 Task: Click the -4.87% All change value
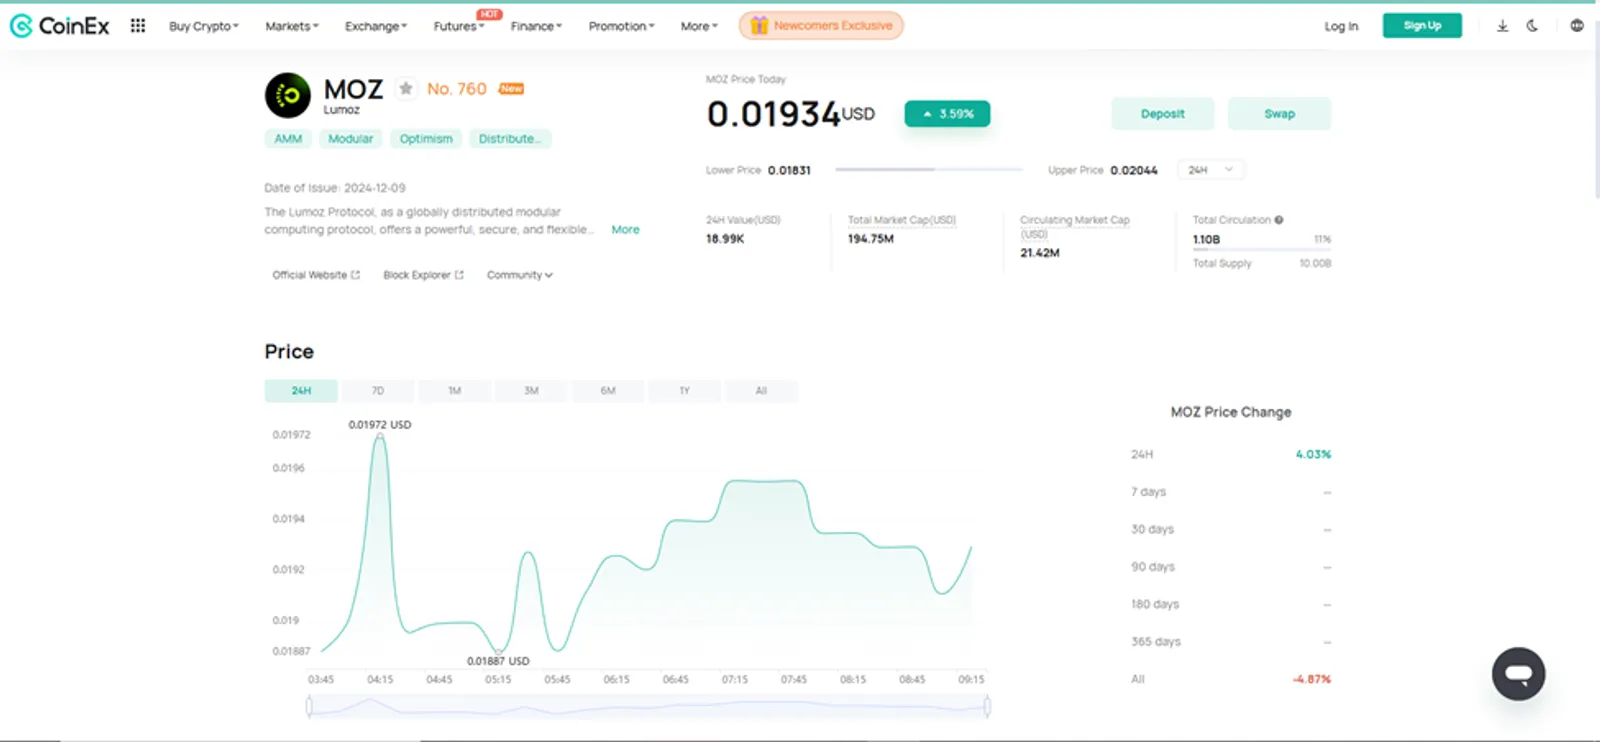[1312, 680]
